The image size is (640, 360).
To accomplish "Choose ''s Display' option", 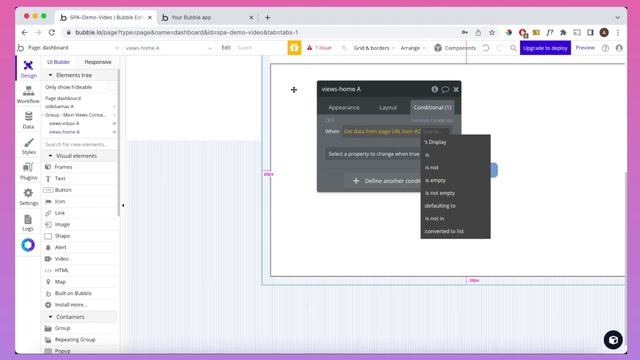I will 456,142.
